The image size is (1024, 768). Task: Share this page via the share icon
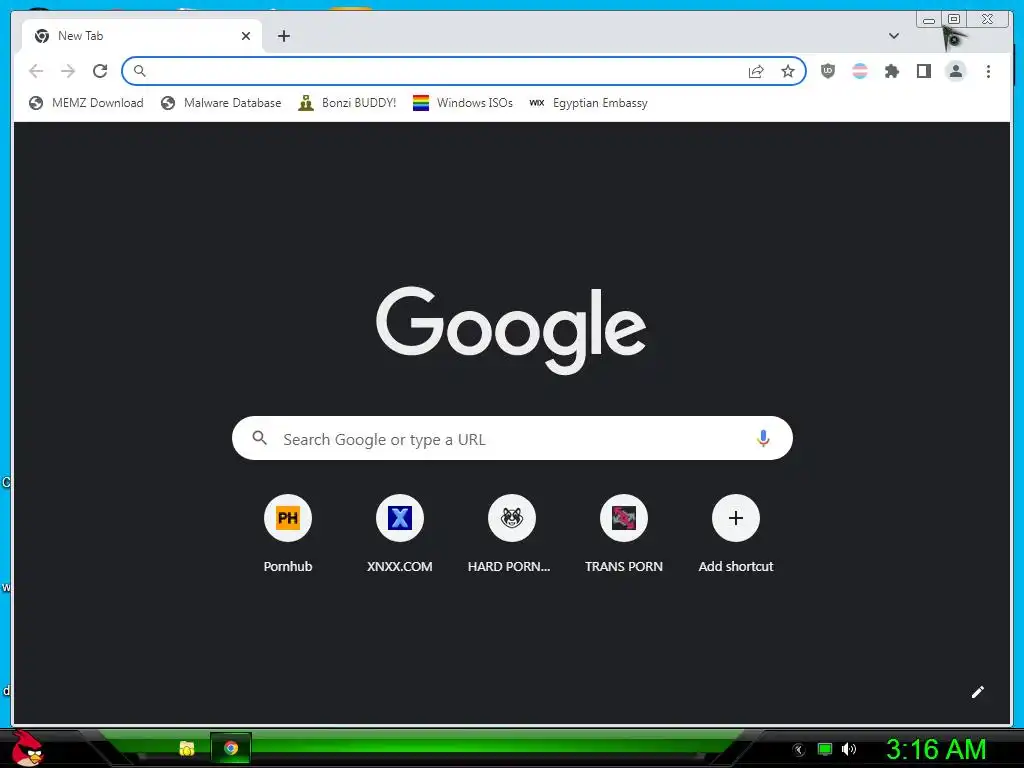tap(756, 71)
